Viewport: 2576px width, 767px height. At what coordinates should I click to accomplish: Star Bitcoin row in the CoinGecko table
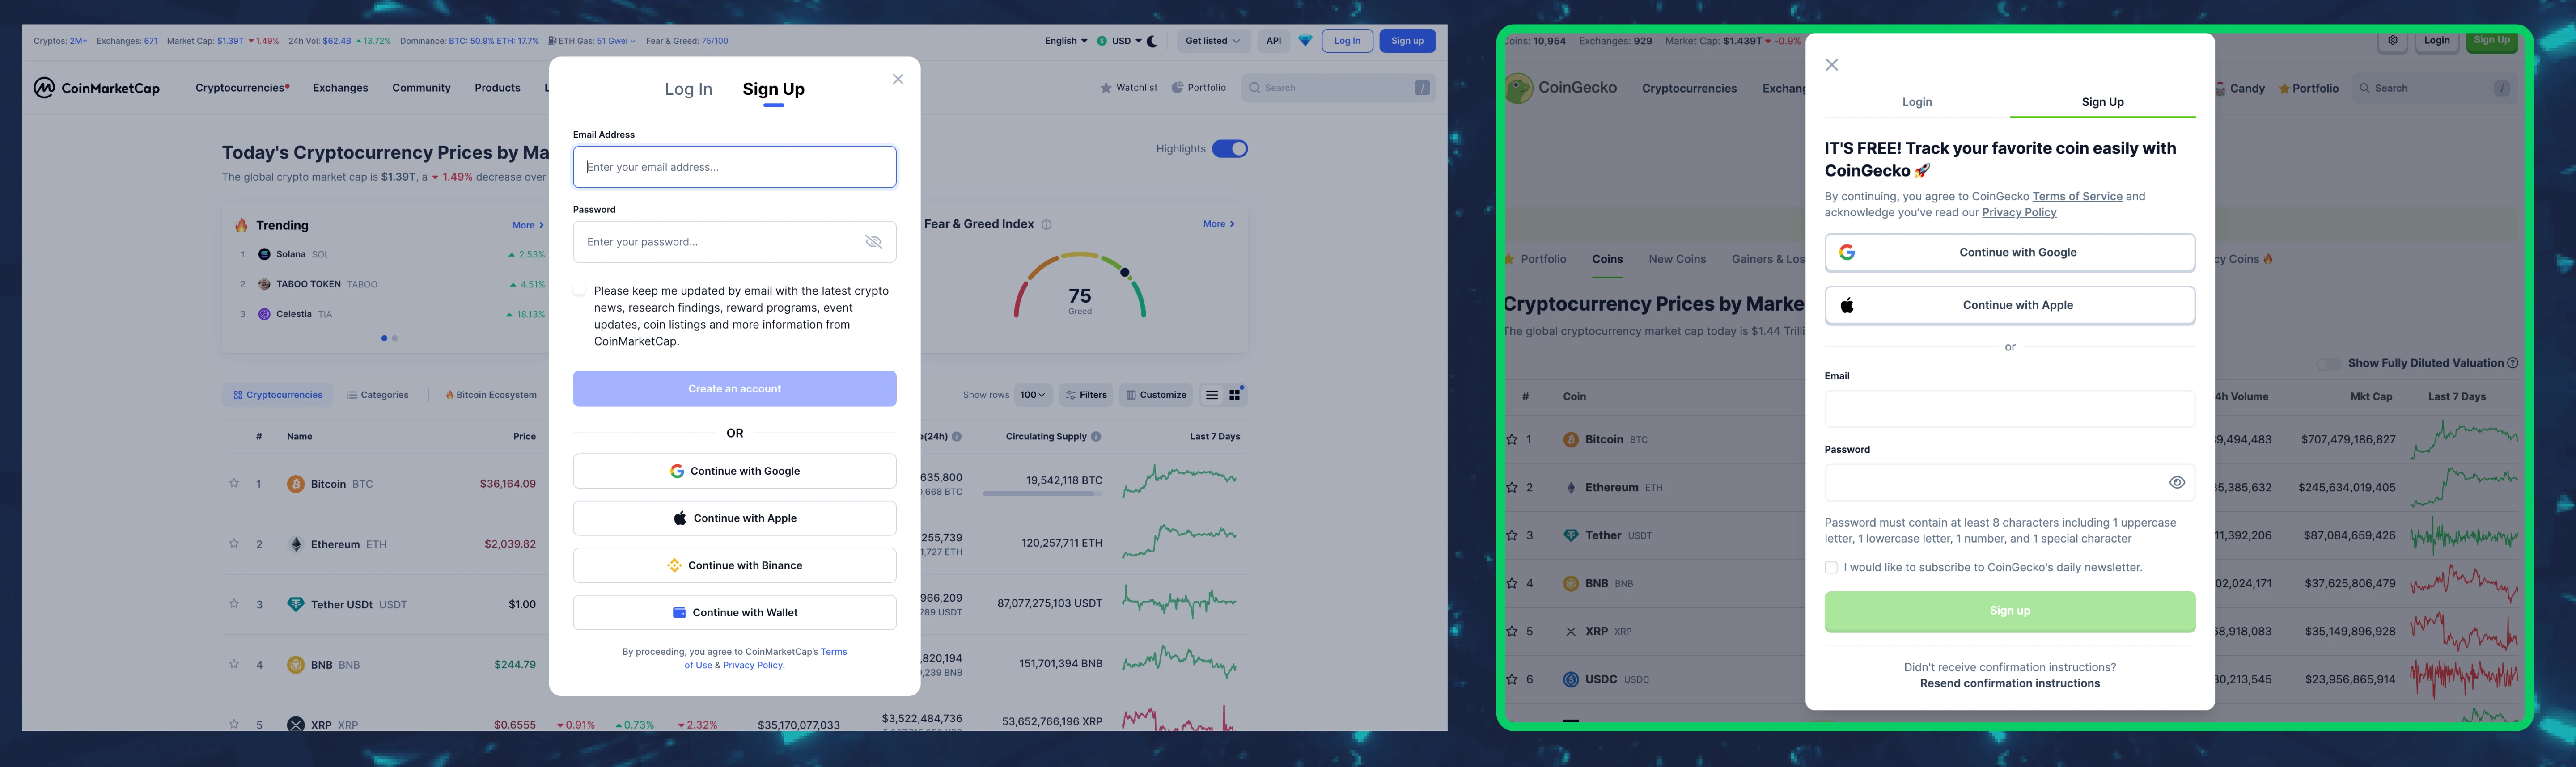click(1512, 439)
